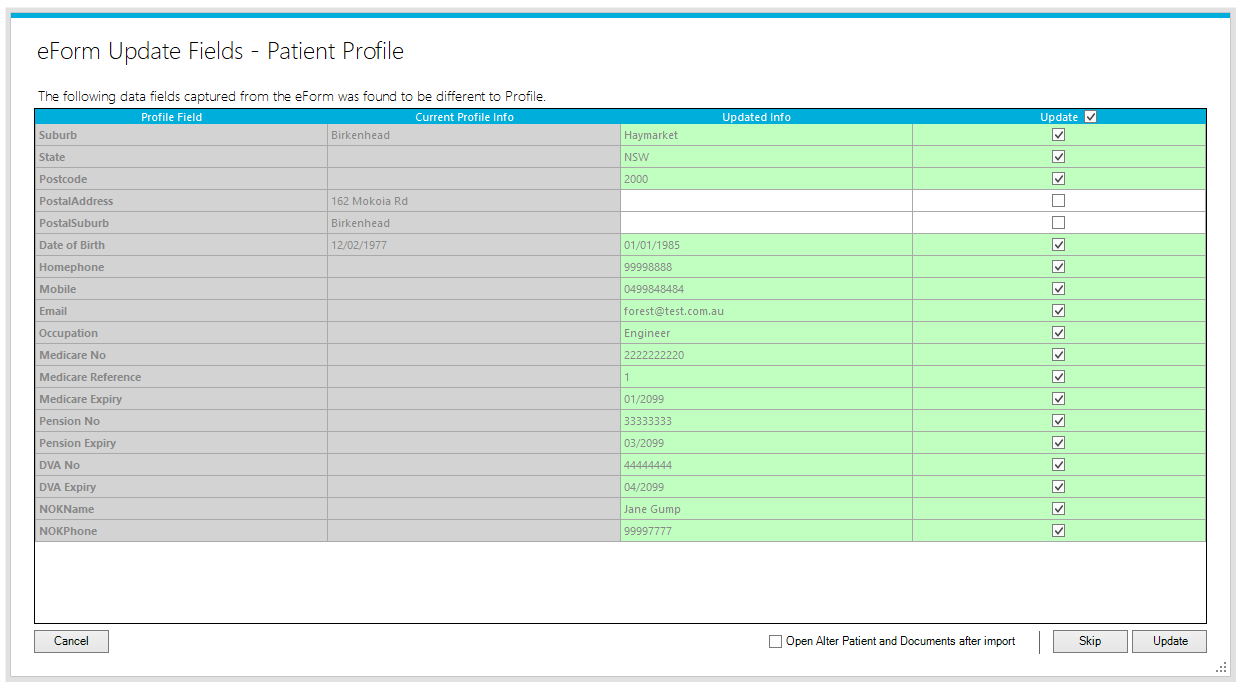This screenshot has height=689, width=1242.
Task: Click the Profile Field column header
Action: click(x=181, y=117)
